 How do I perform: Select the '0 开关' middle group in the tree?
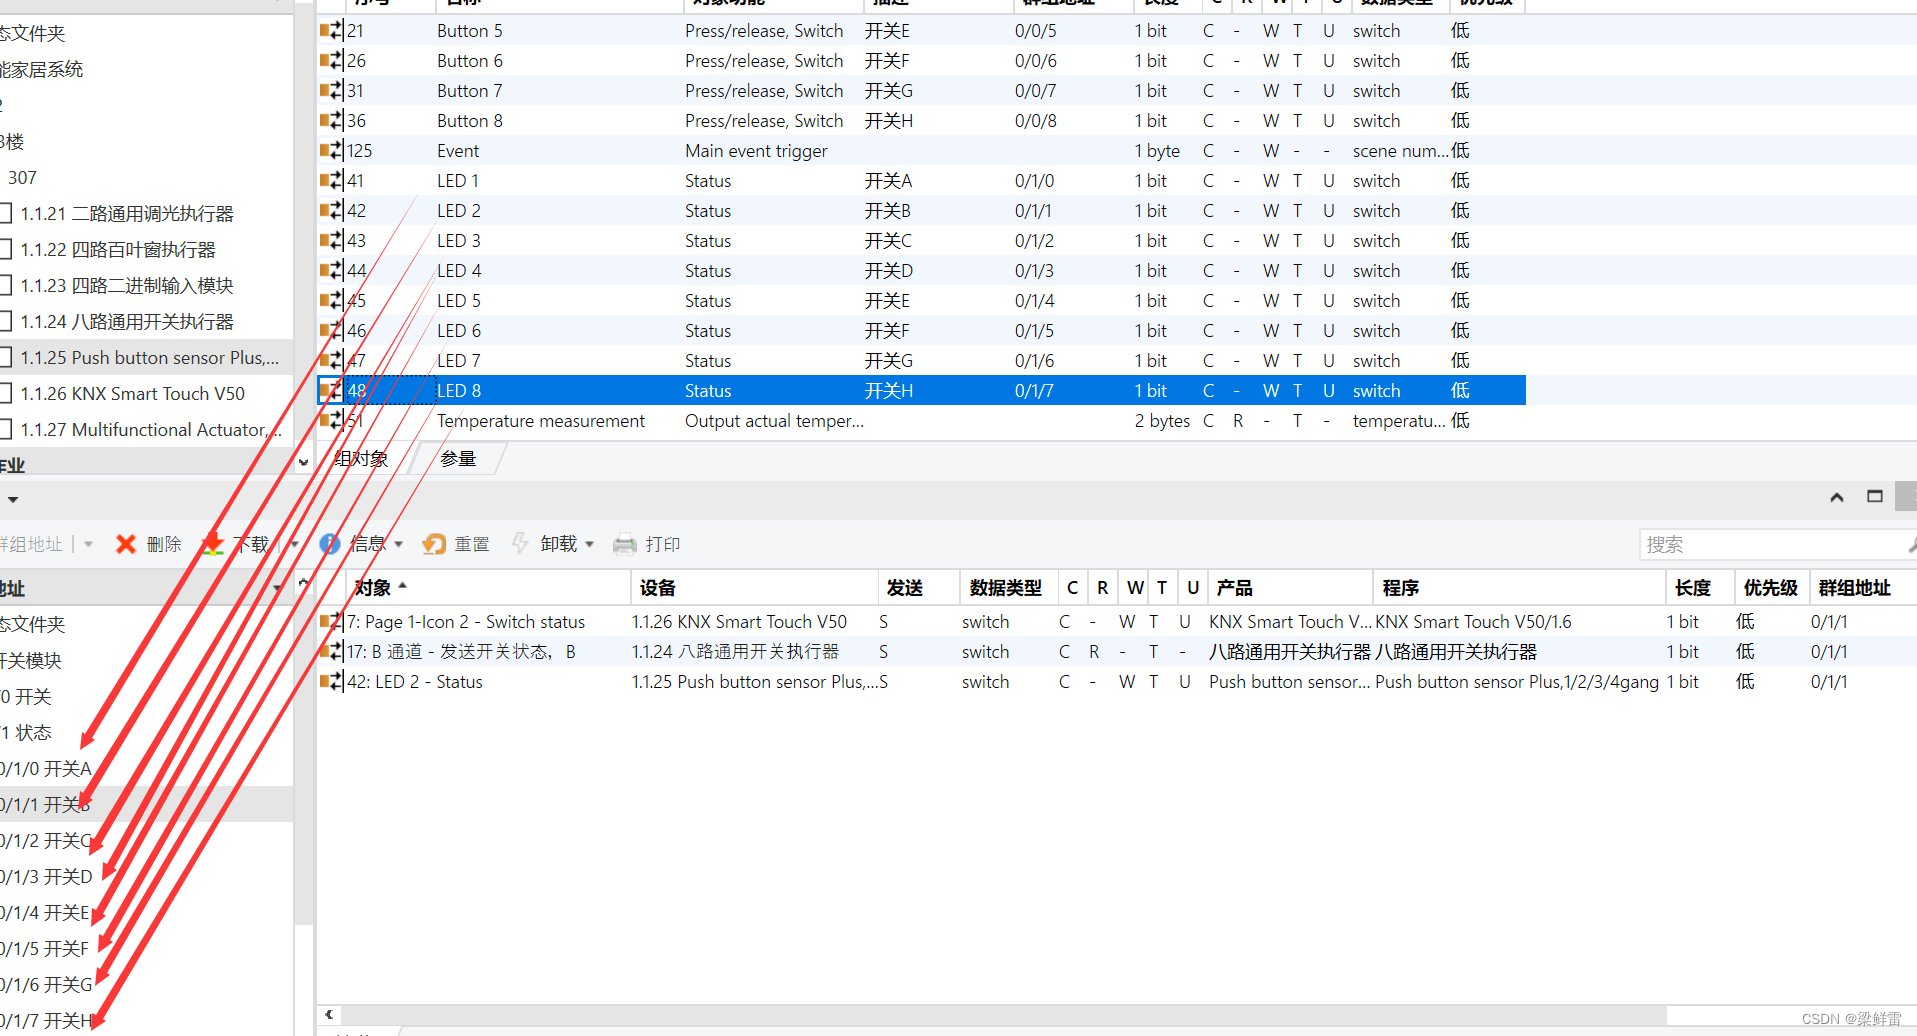[x=27, y=697]
